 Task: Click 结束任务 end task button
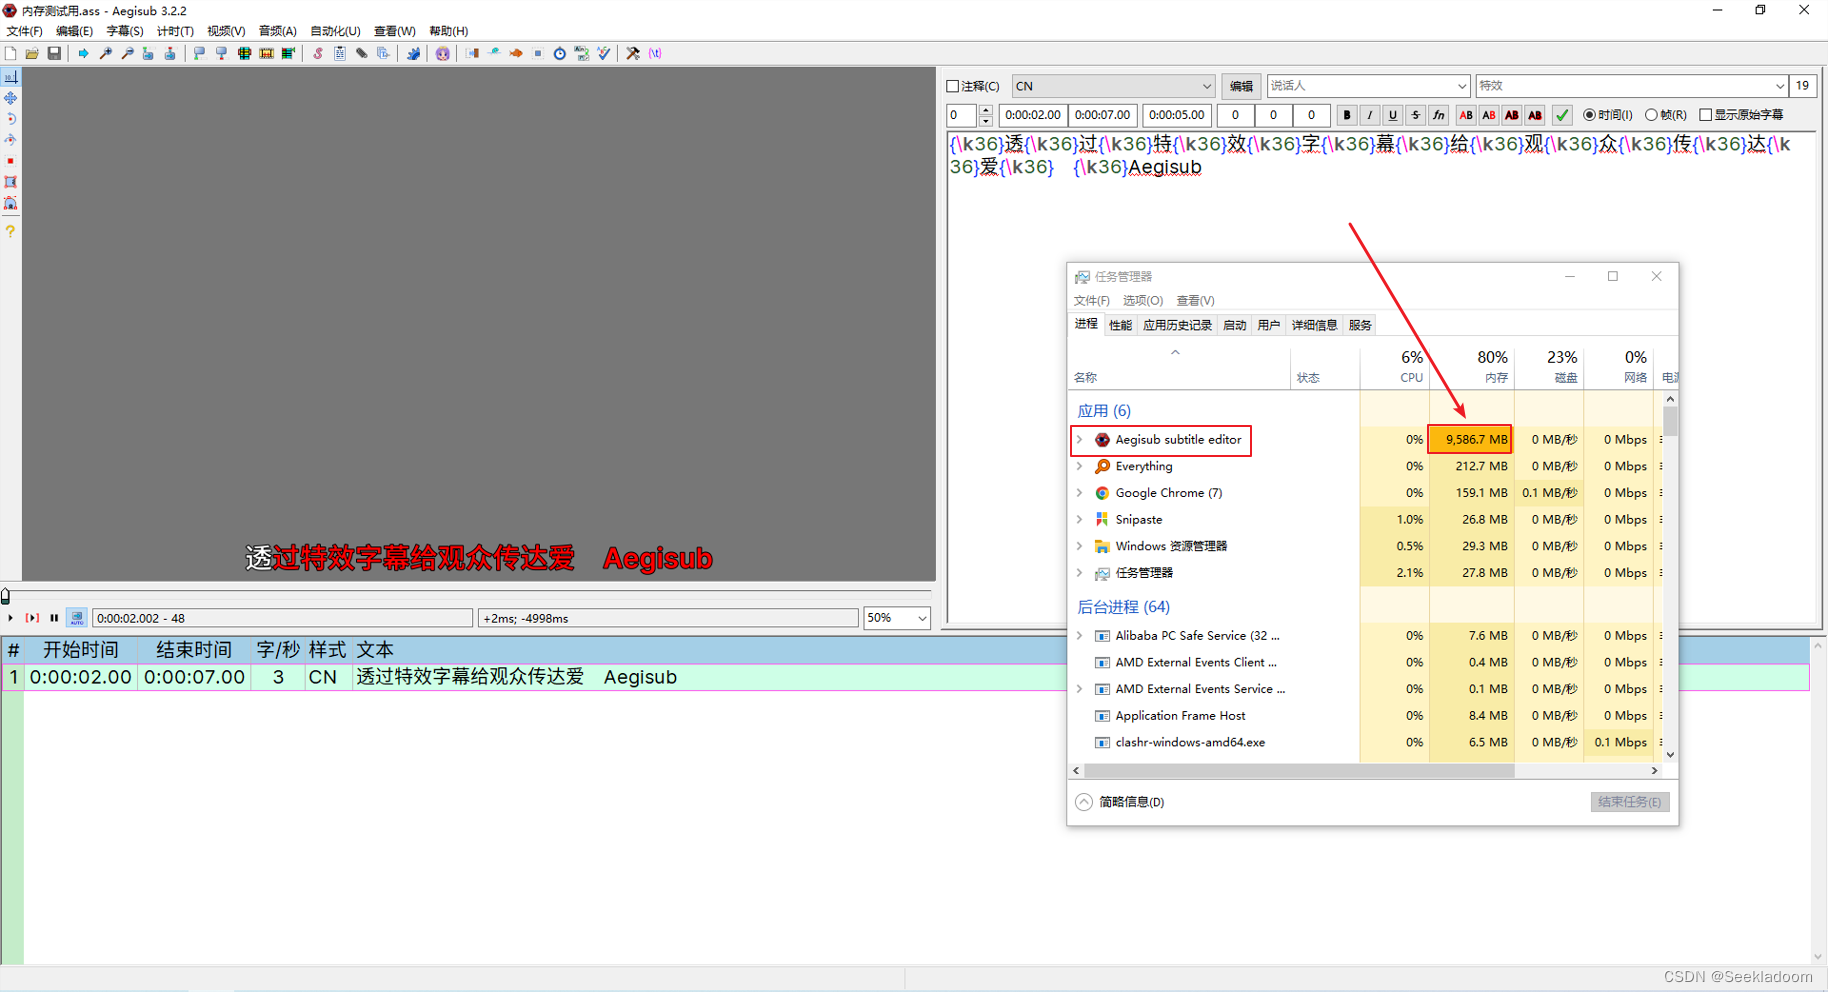pyautogui.click(x=1629, y=802)
